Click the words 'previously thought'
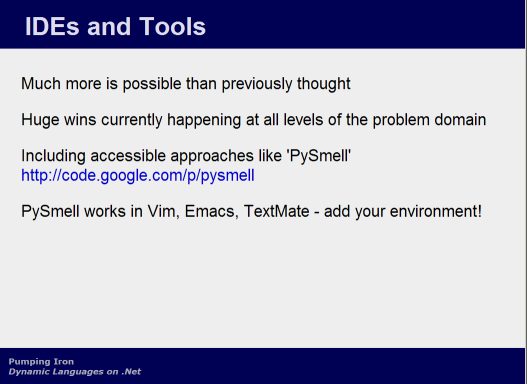527x384 pixels. pos(286,84)
